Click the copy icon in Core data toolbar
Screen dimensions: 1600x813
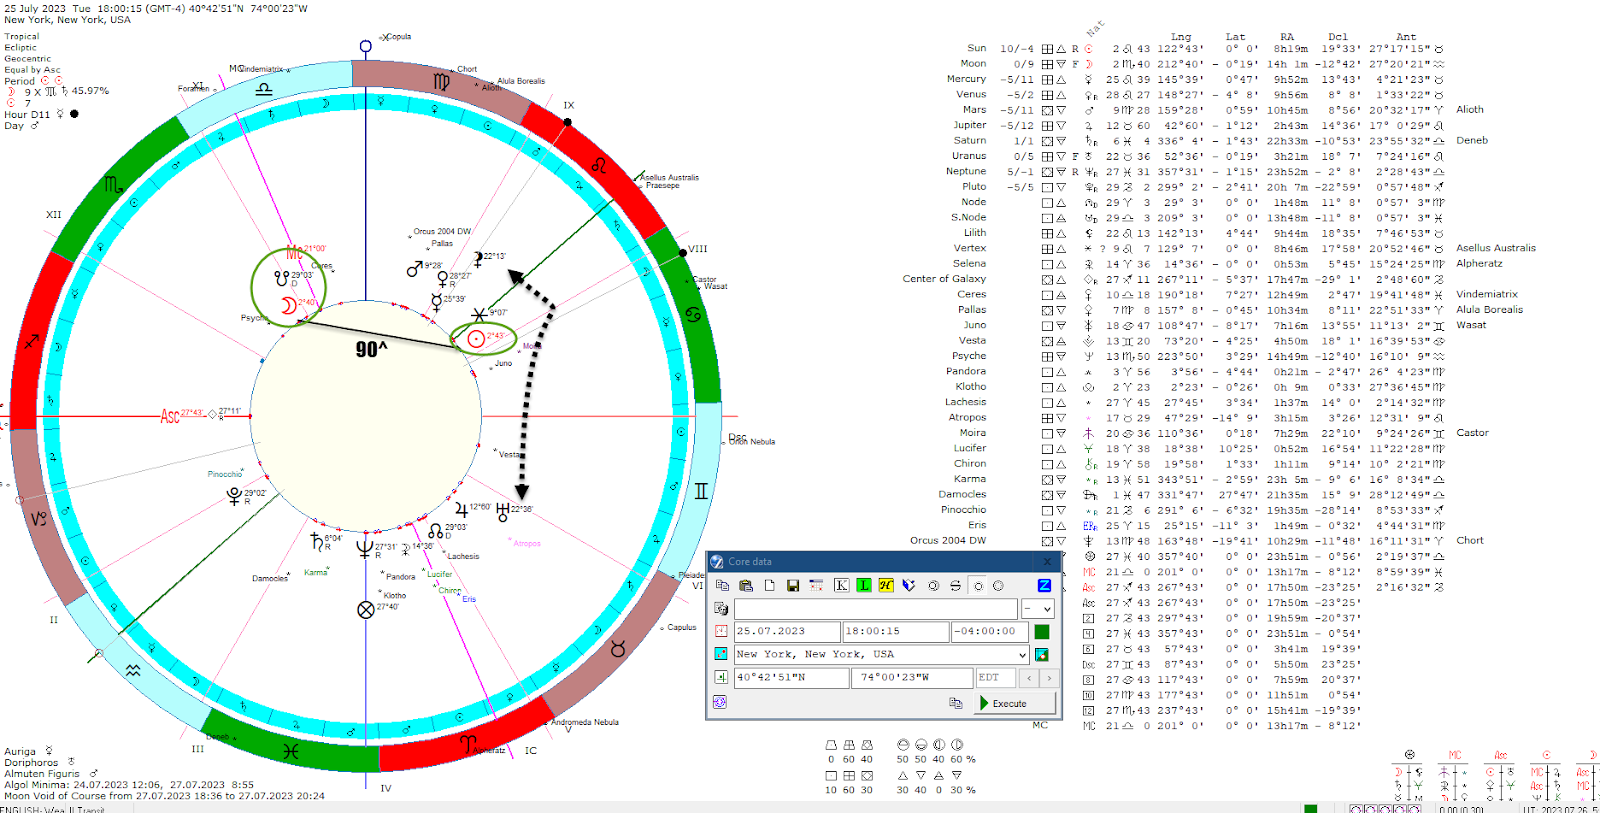point(722,585)
